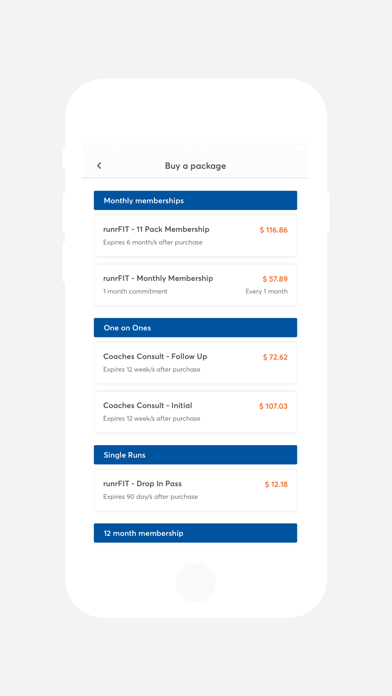
Task: Tap the phone home button
Action: pyautogui.click(x=196, y=582)
